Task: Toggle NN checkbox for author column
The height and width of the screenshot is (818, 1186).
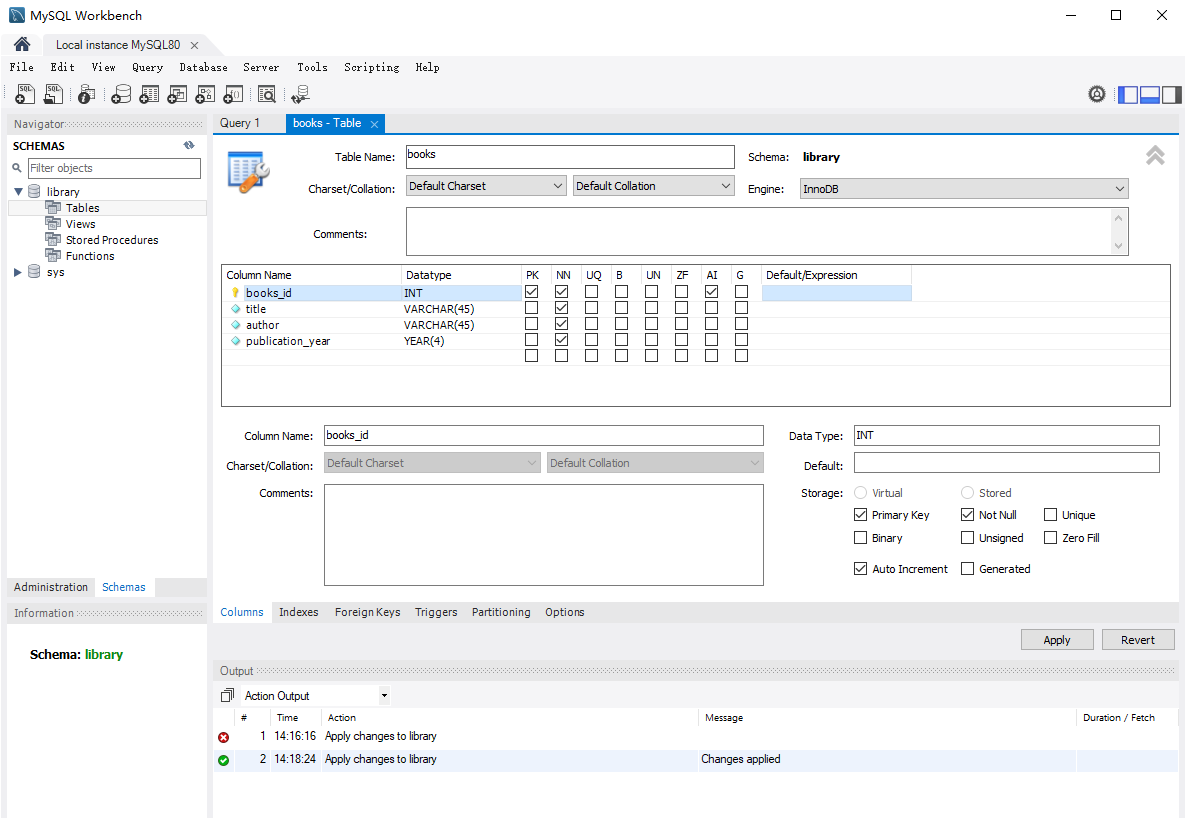Action: pos(561,324)
